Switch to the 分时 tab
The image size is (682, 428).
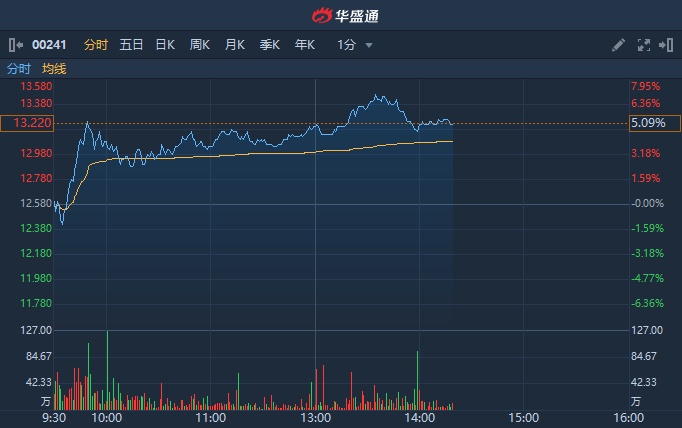click(x=96, y=45)
